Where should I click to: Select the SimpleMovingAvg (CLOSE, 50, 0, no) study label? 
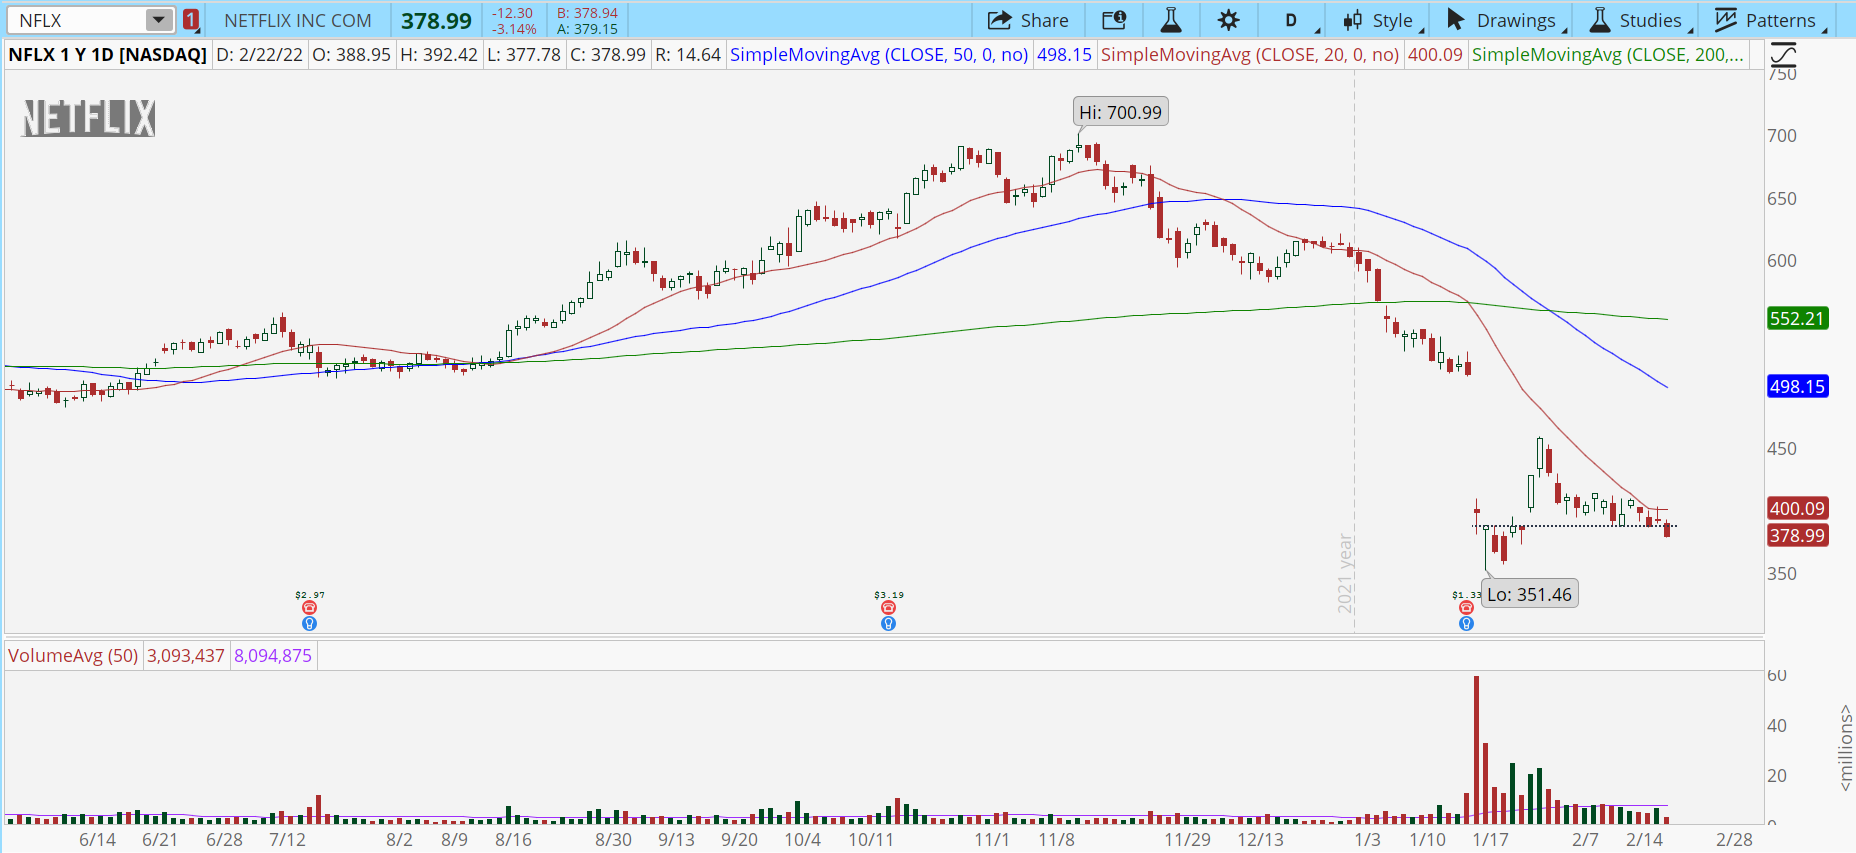point(879,55)
